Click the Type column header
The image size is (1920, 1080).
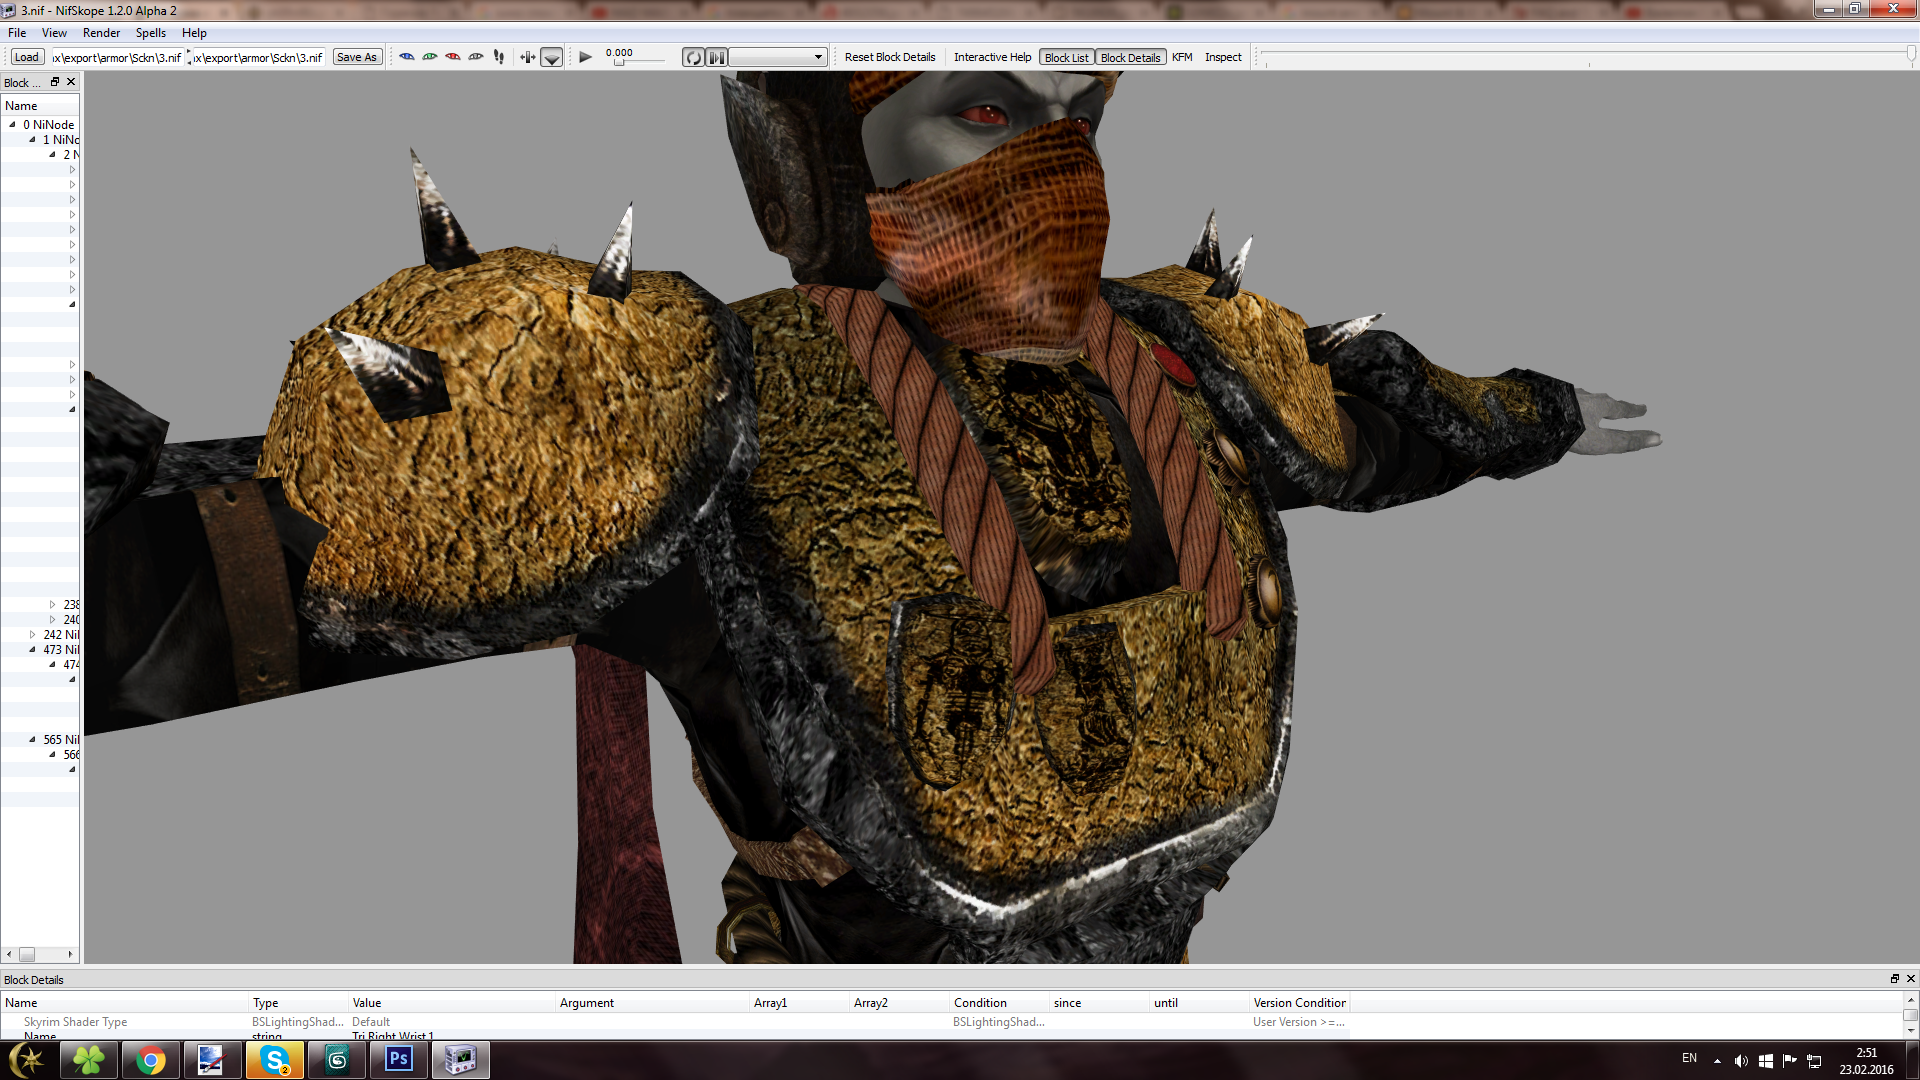click(299, 1003)
